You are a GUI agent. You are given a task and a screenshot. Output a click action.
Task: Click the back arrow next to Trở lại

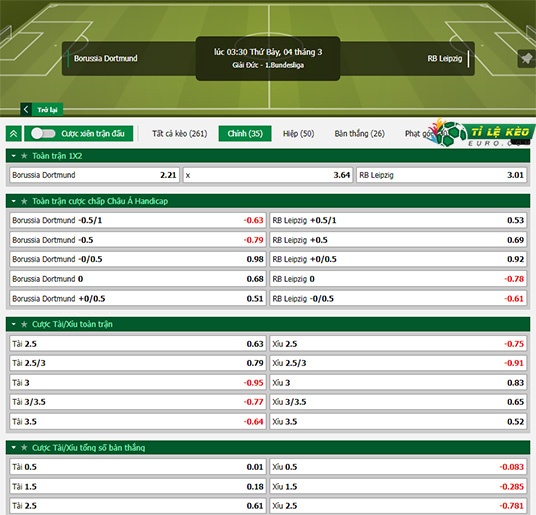(26, 109)
